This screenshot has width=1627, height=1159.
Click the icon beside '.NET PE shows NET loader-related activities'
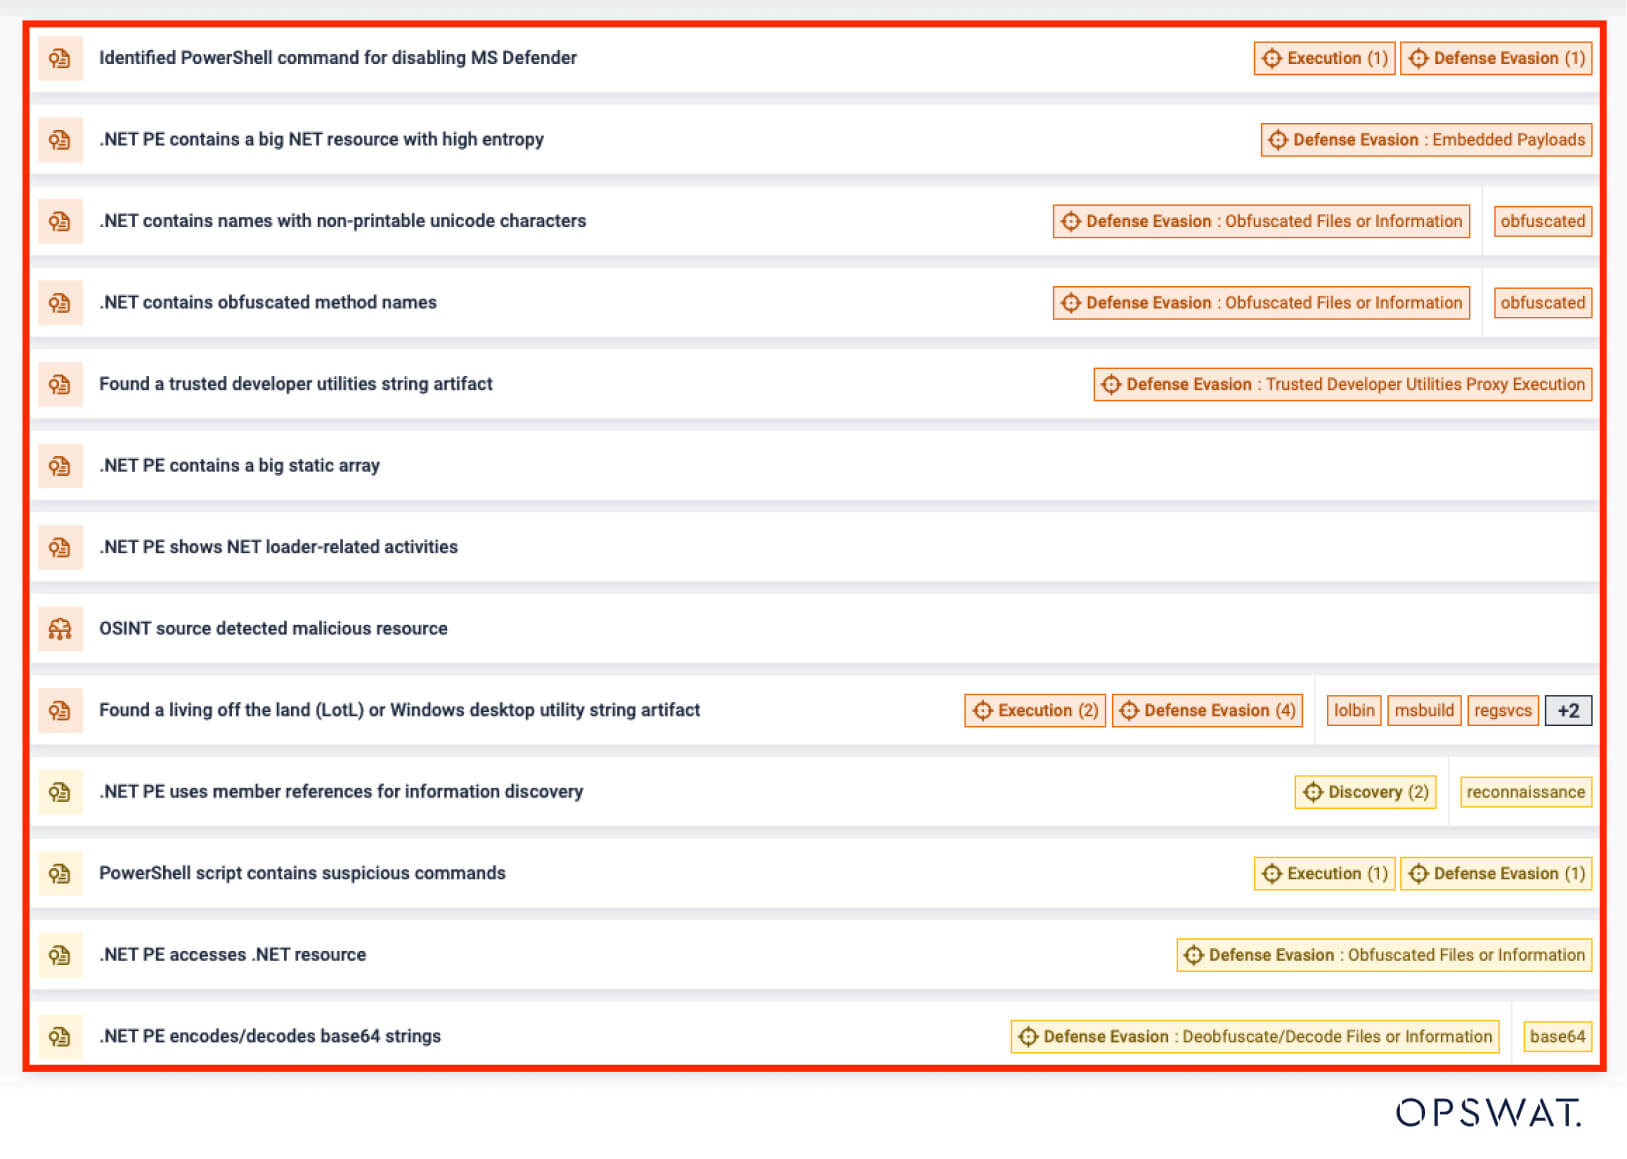[x=60, y=547]
